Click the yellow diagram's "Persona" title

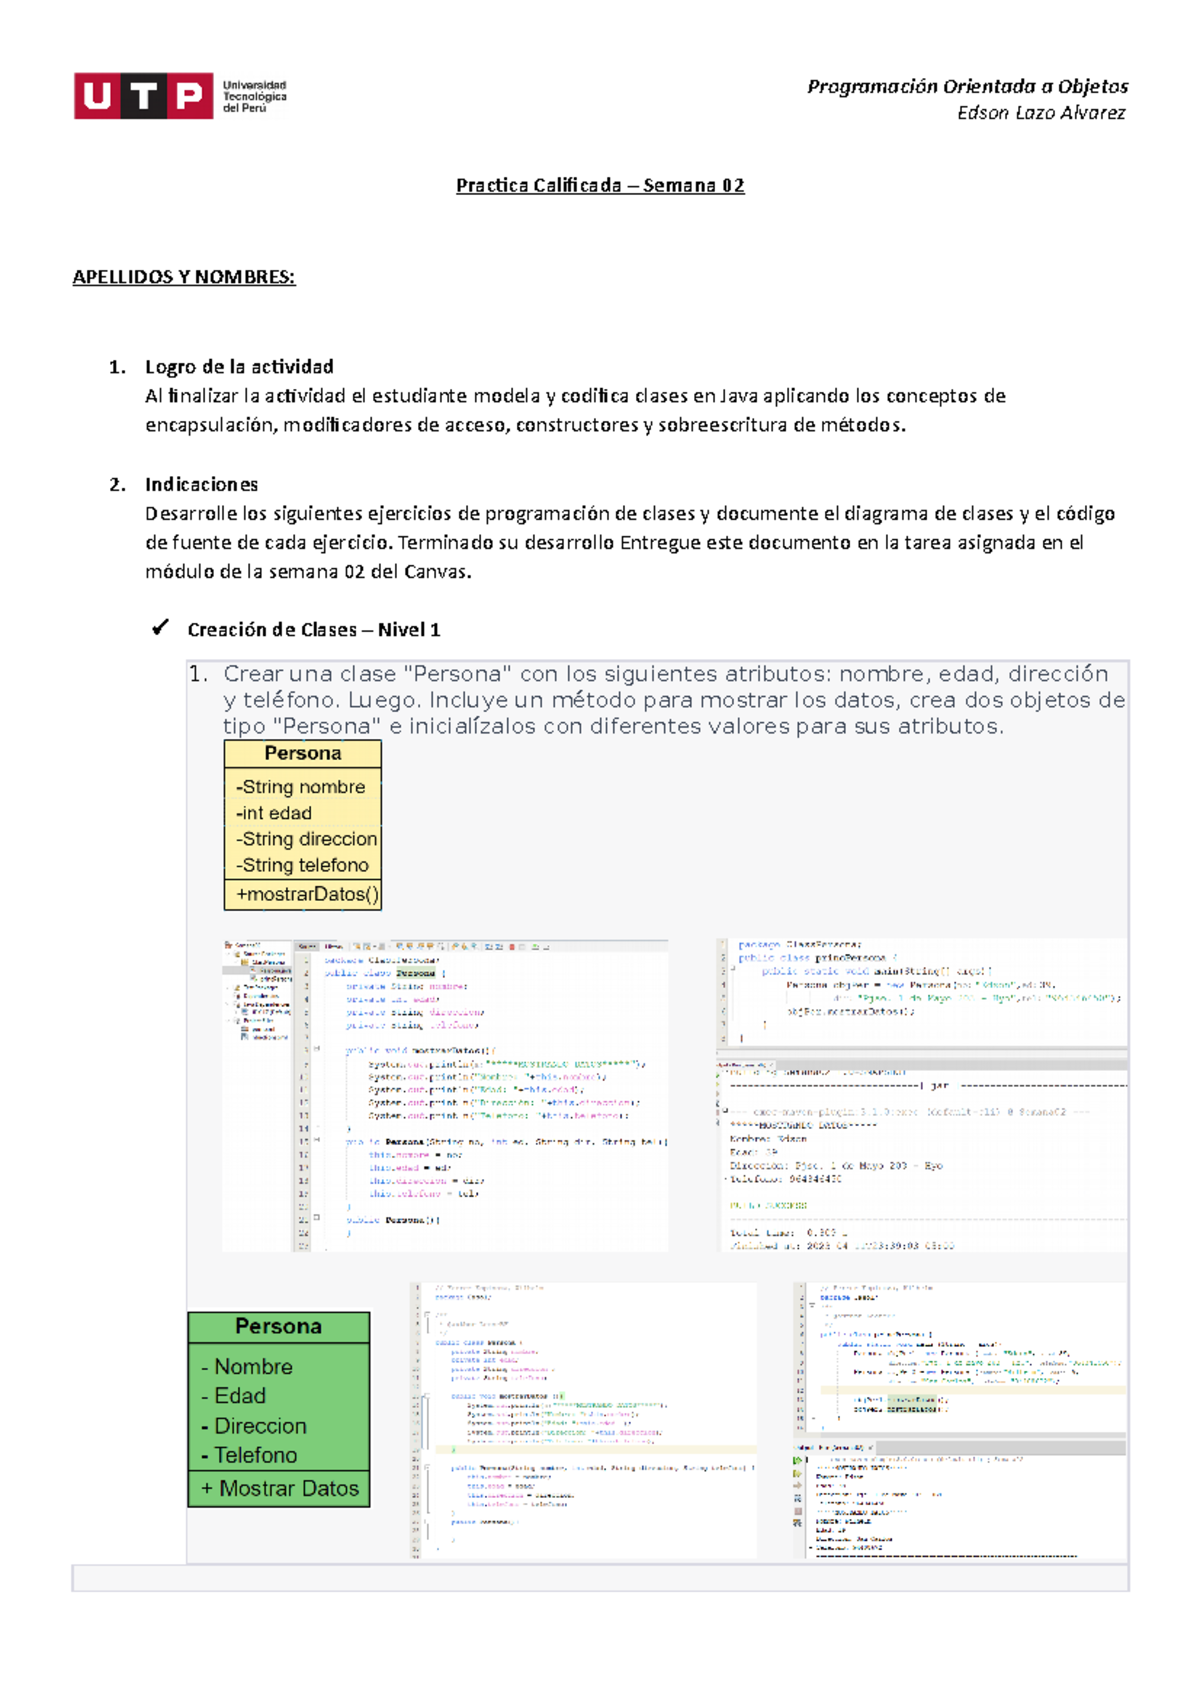(303, 753)
